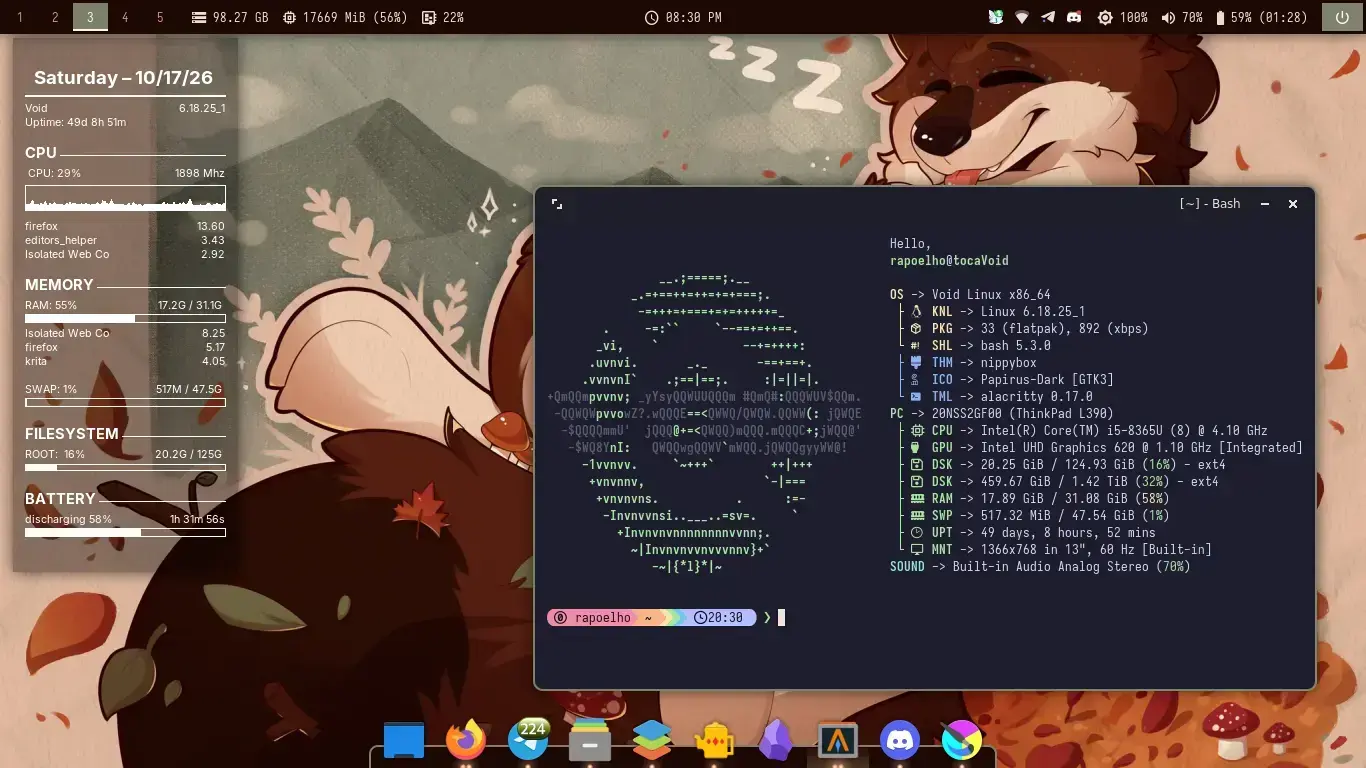Image resolution: width=1366 pixels, height=768 pixels.
Task: Click the brightness sun icon in top bar
Action: tap(1105, 18)
